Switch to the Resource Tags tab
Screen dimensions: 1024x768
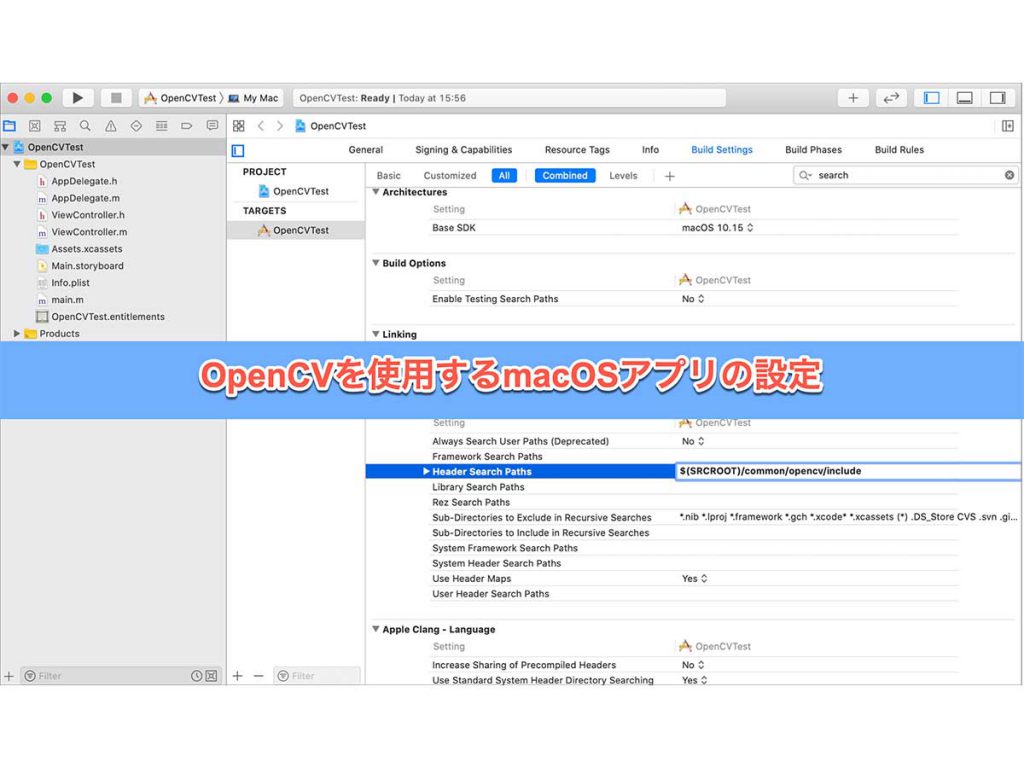[577, 150]
